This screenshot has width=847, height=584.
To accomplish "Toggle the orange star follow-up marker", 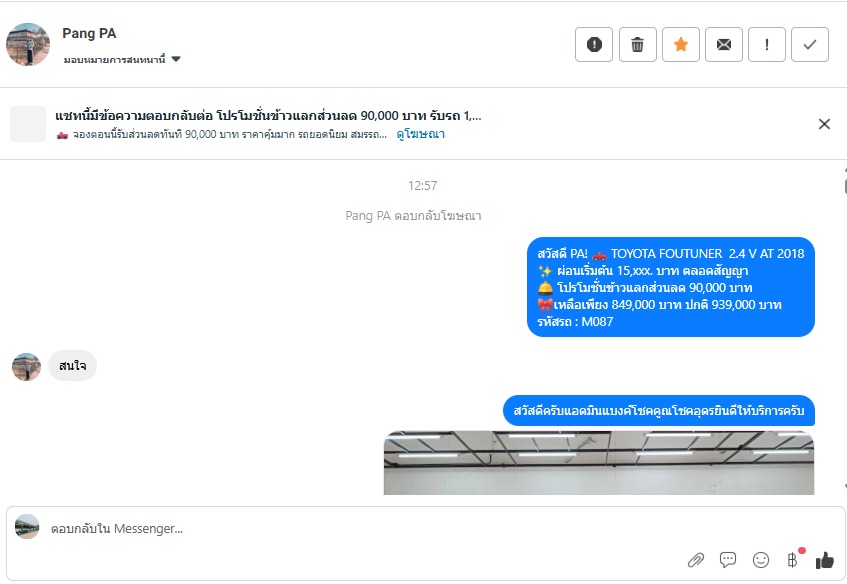I will pos(681,44).
